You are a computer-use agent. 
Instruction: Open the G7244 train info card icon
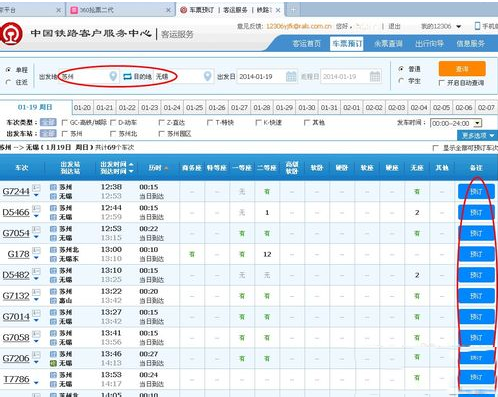36,188
